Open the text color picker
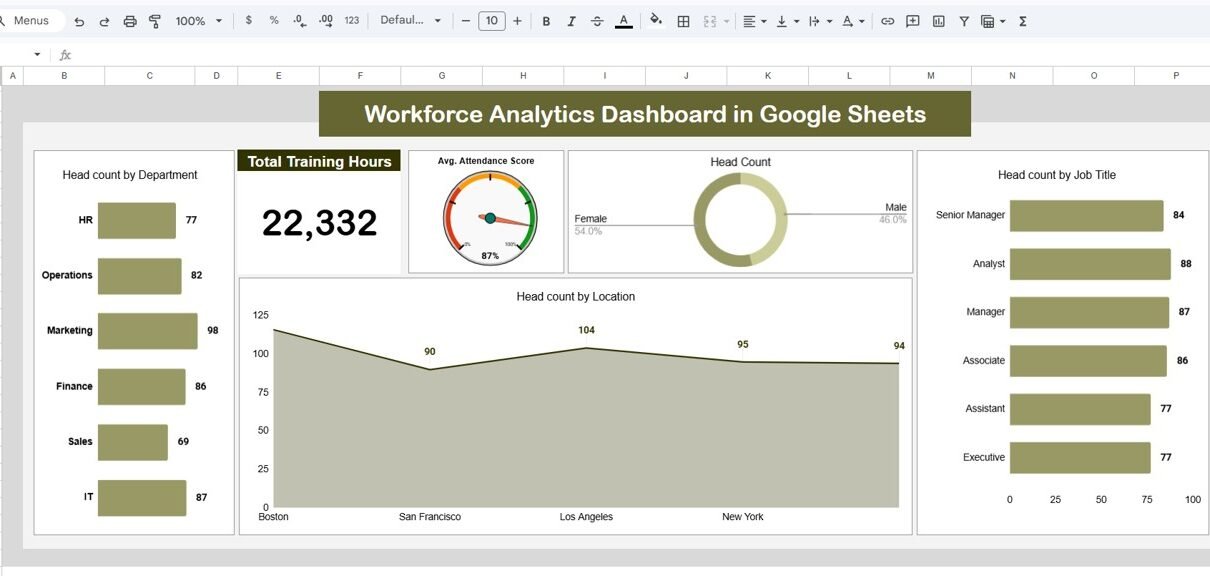Screen dimensions: 1210x576 pos(623,21)
